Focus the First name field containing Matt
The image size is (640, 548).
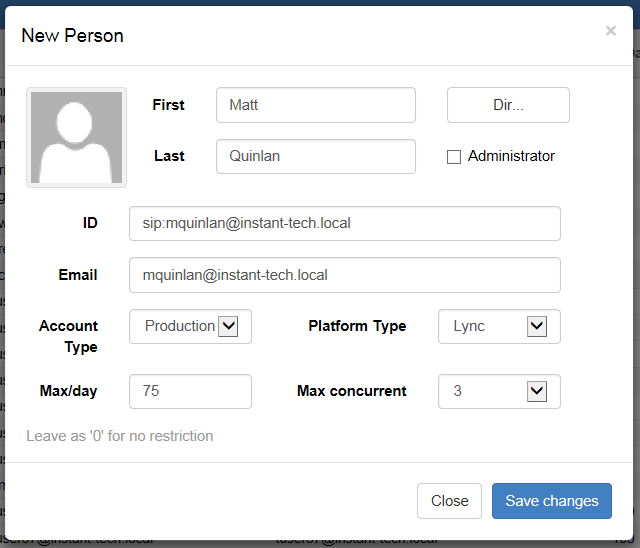[x=315, y=104]
